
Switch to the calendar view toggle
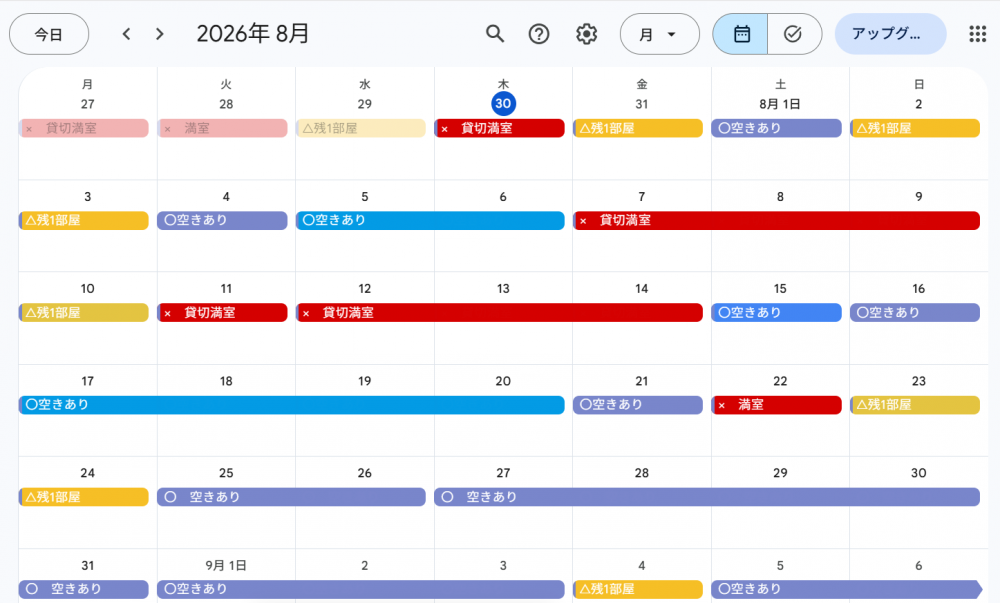tap(740, 34)
